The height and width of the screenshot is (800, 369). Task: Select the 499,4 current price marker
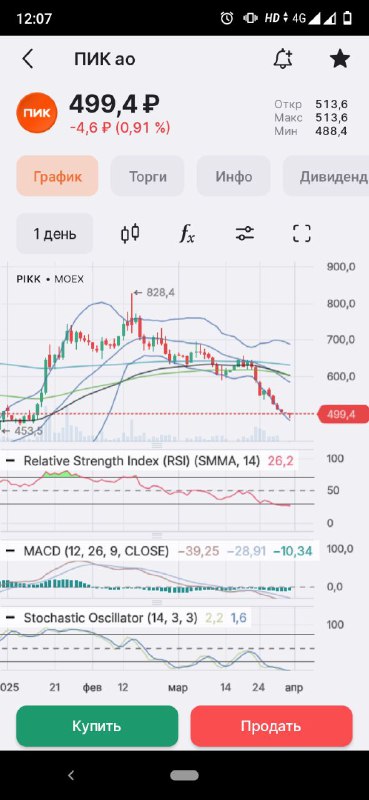point(343,414)
